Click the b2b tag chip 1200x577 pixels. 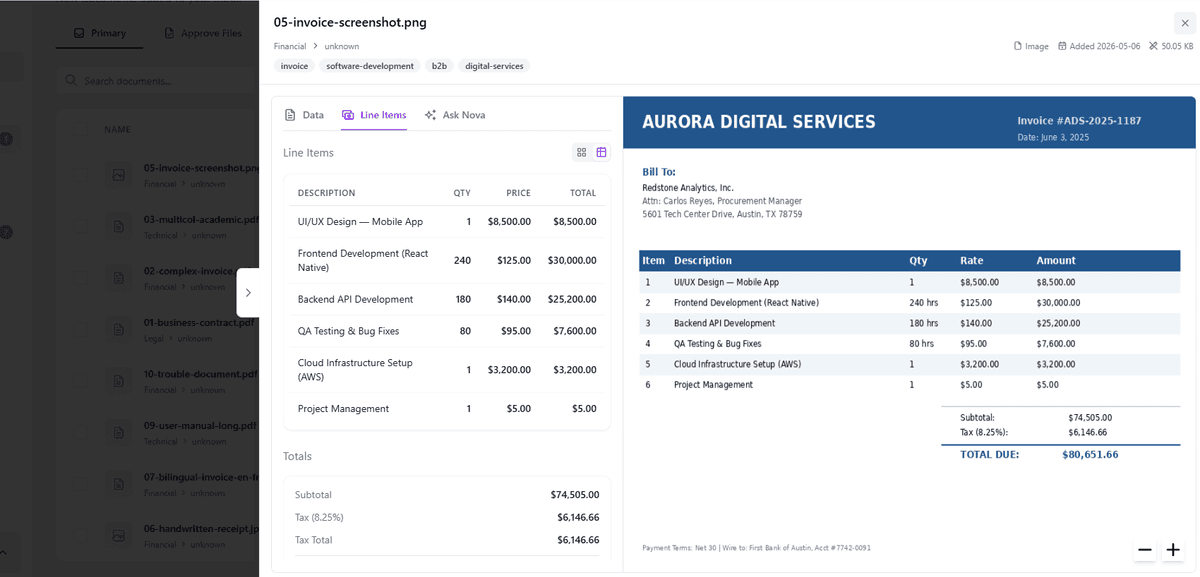439,66
